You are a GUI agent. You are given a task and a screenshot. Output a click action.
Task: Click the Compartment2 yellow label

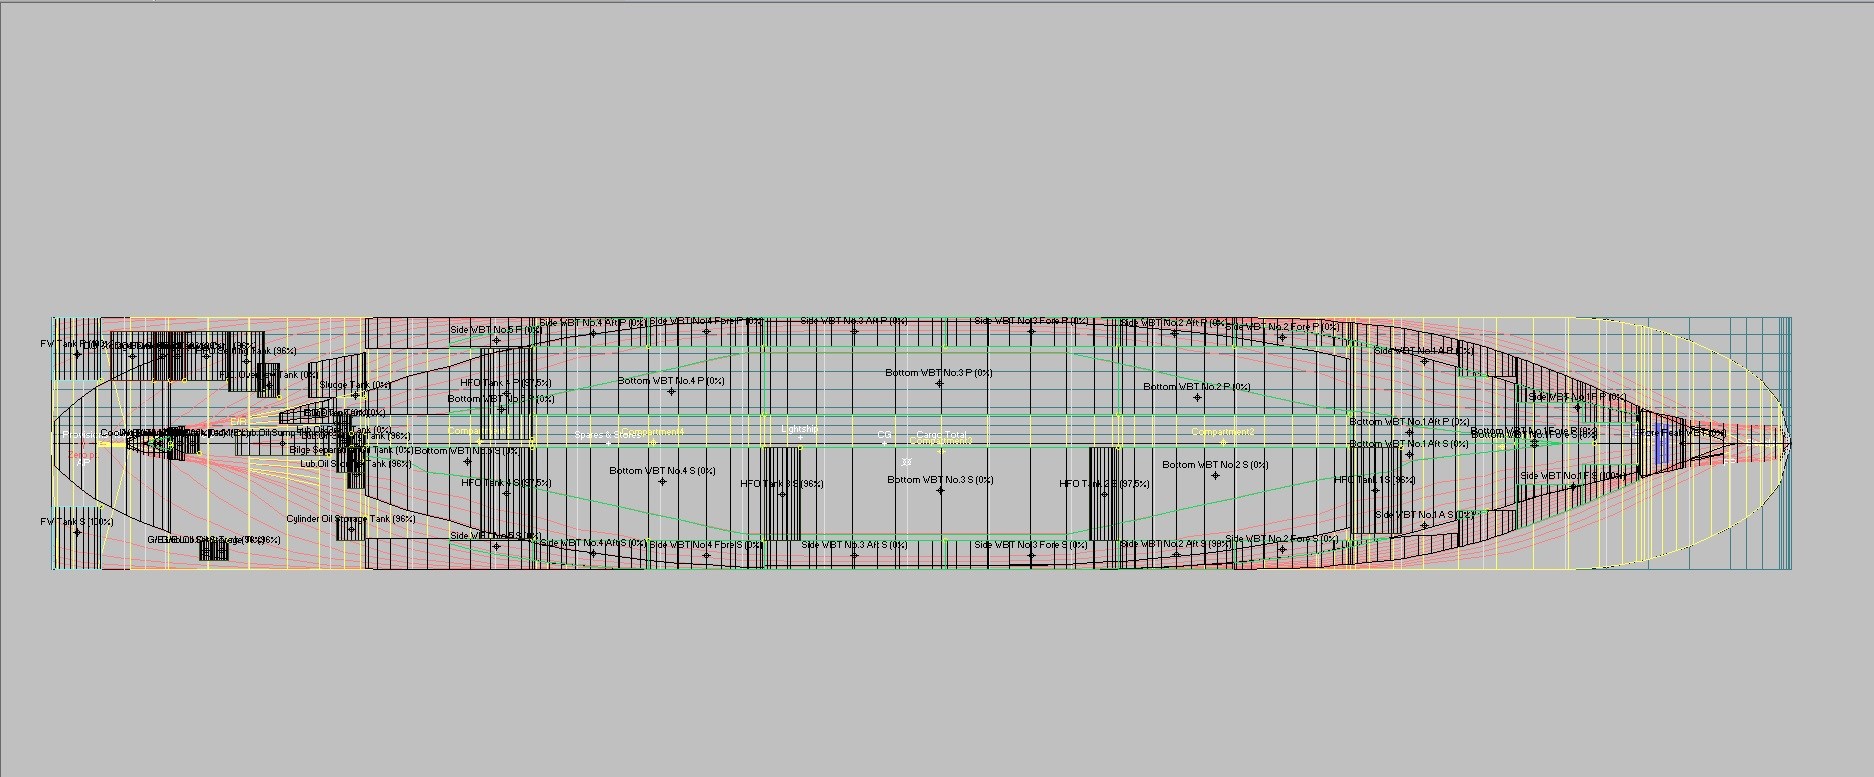1222,432
